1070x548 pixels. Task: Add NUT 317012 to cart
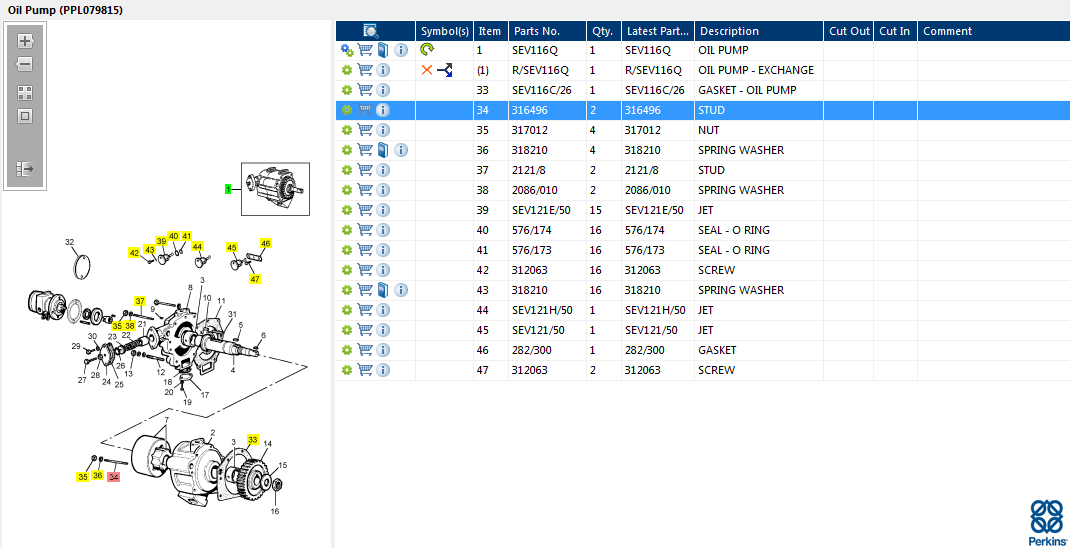click(x=365, y=130)
